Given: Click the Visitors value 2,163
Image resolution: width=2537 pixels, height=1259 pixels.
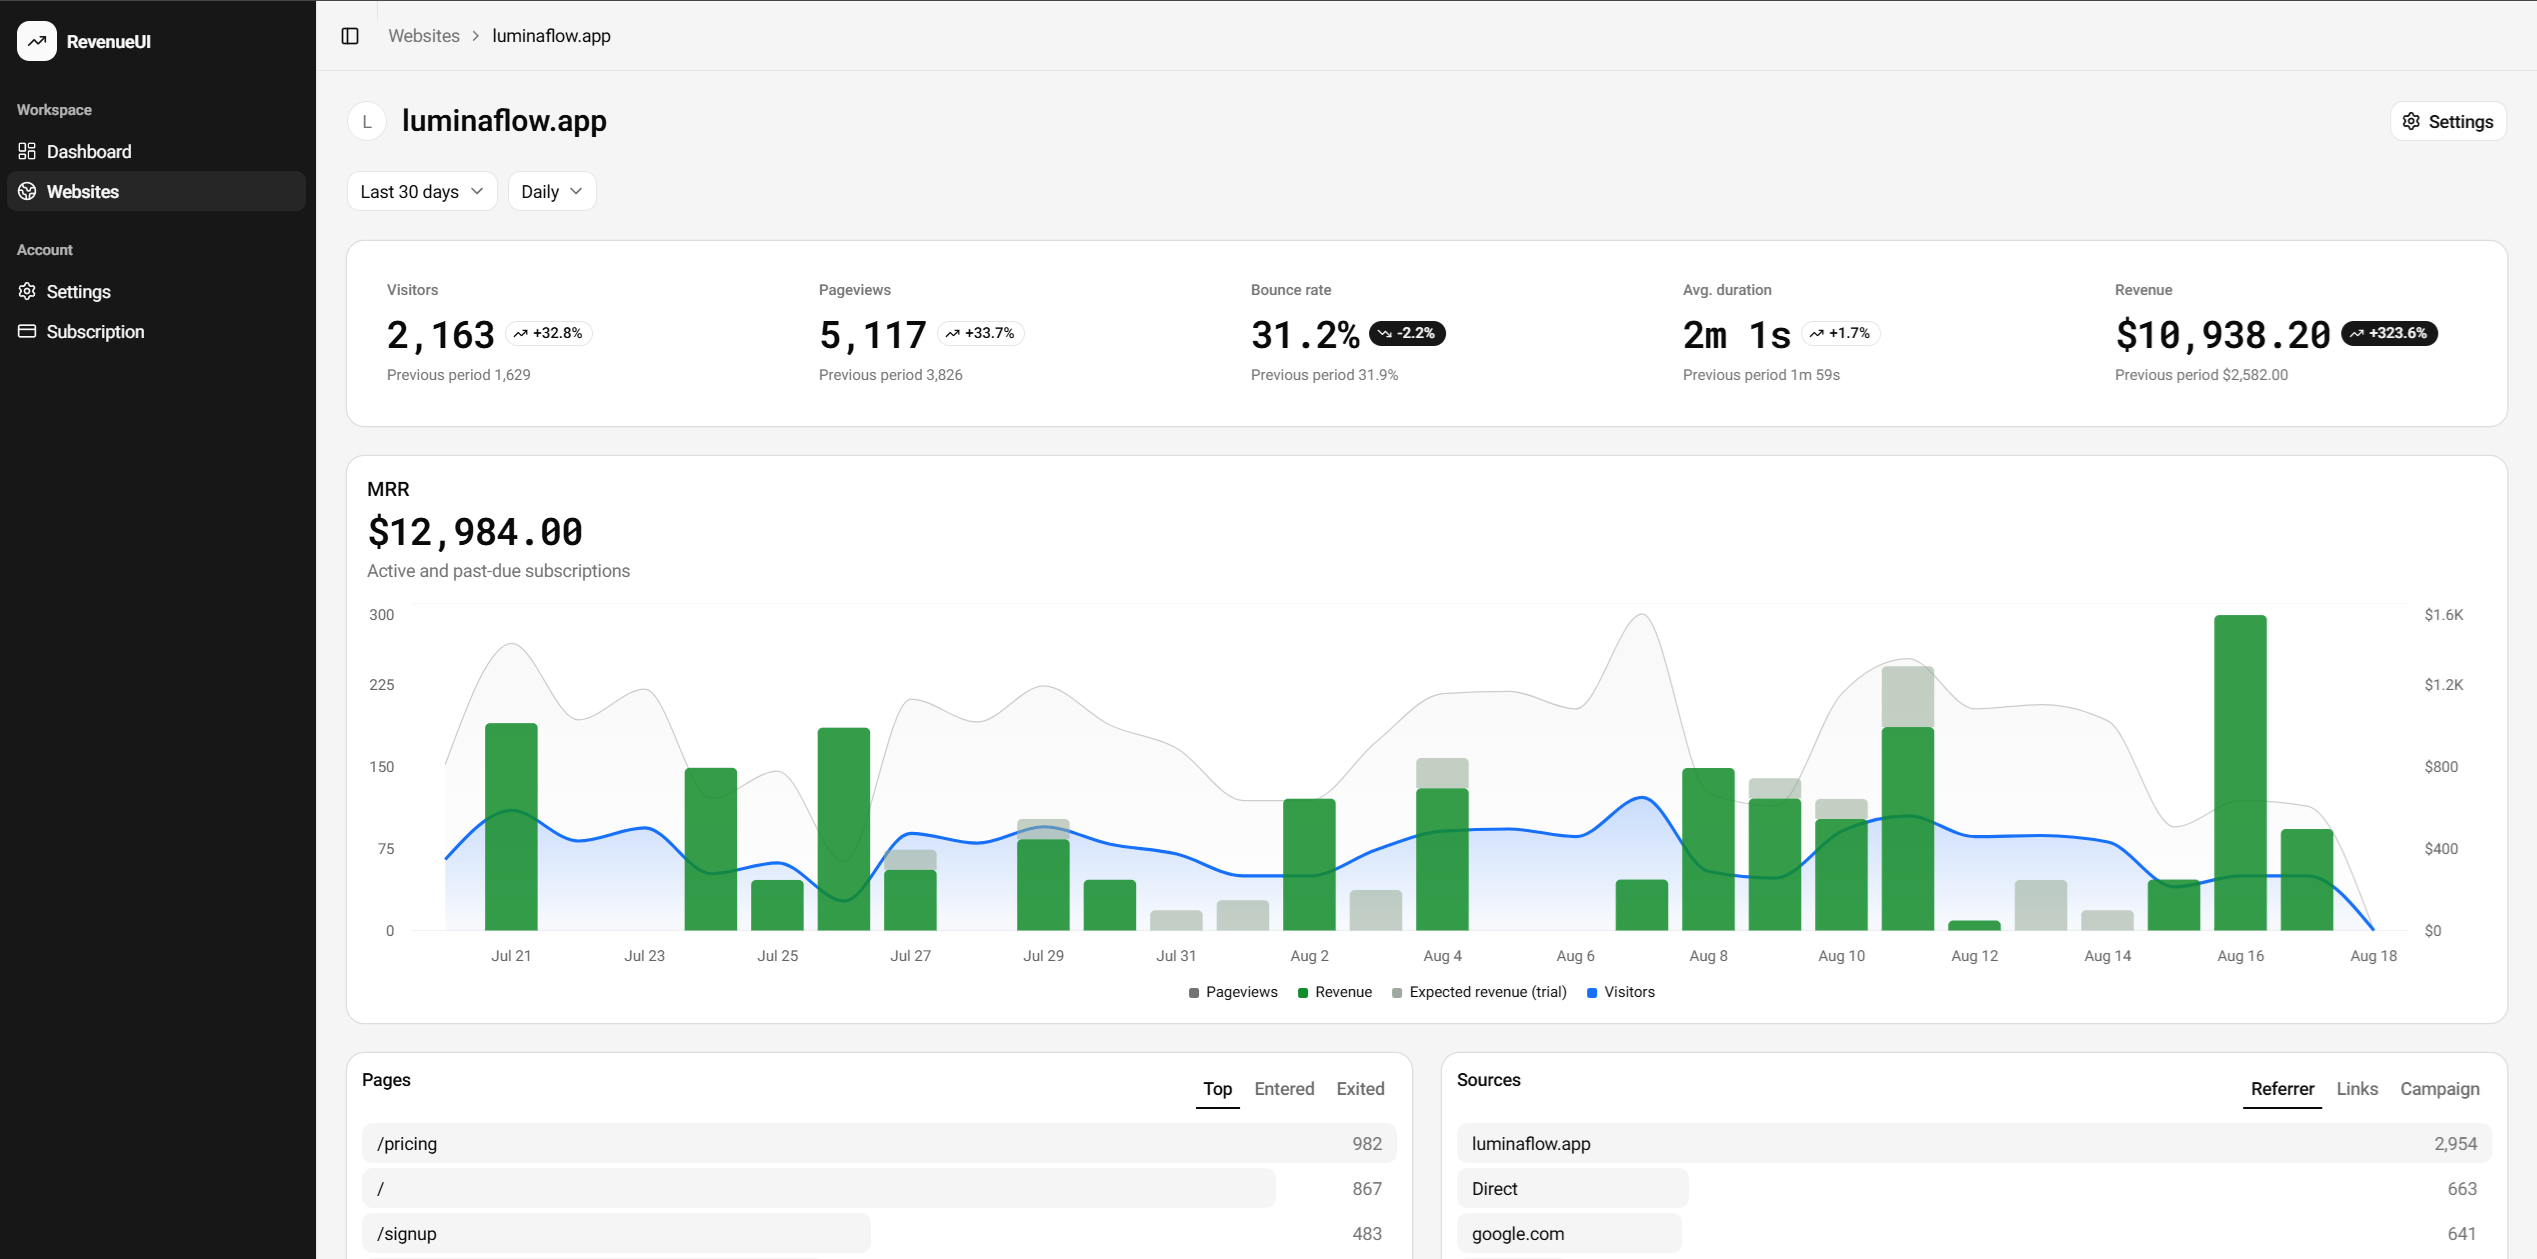Looking at the screenshot, I should [441, 335].
